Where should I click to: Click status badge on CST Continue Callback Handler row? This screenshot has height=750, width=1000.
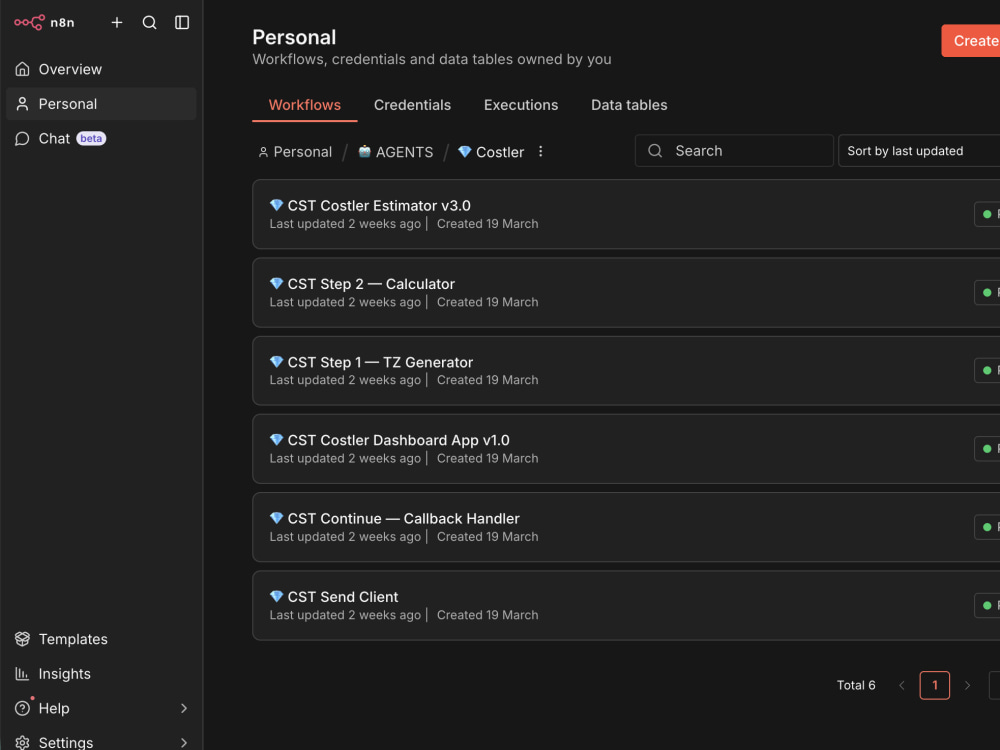pos(987,527)
